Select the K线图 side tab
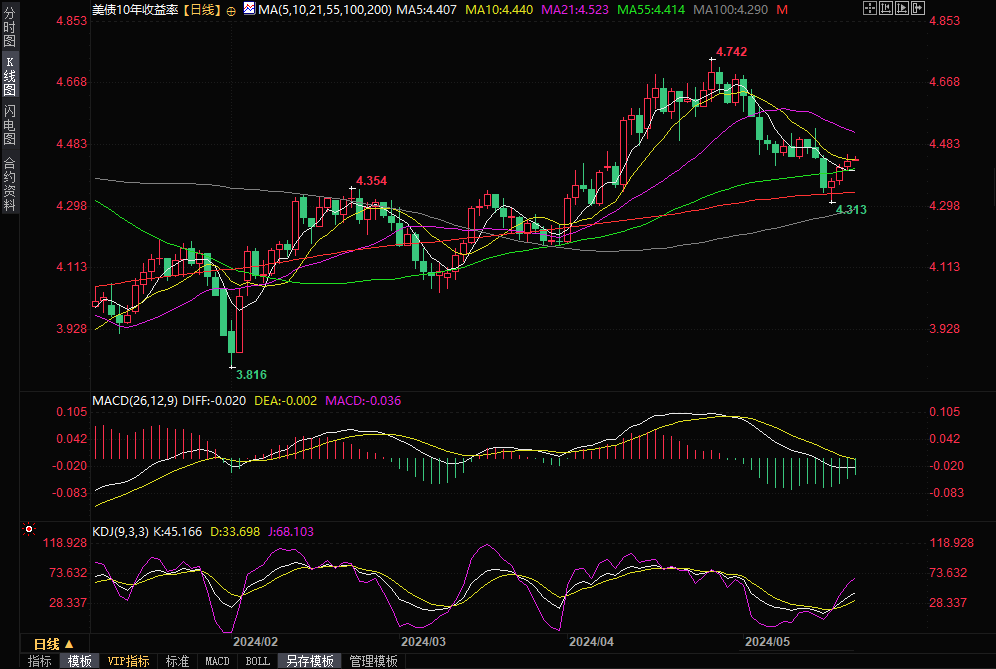 (x=9, y=77)
